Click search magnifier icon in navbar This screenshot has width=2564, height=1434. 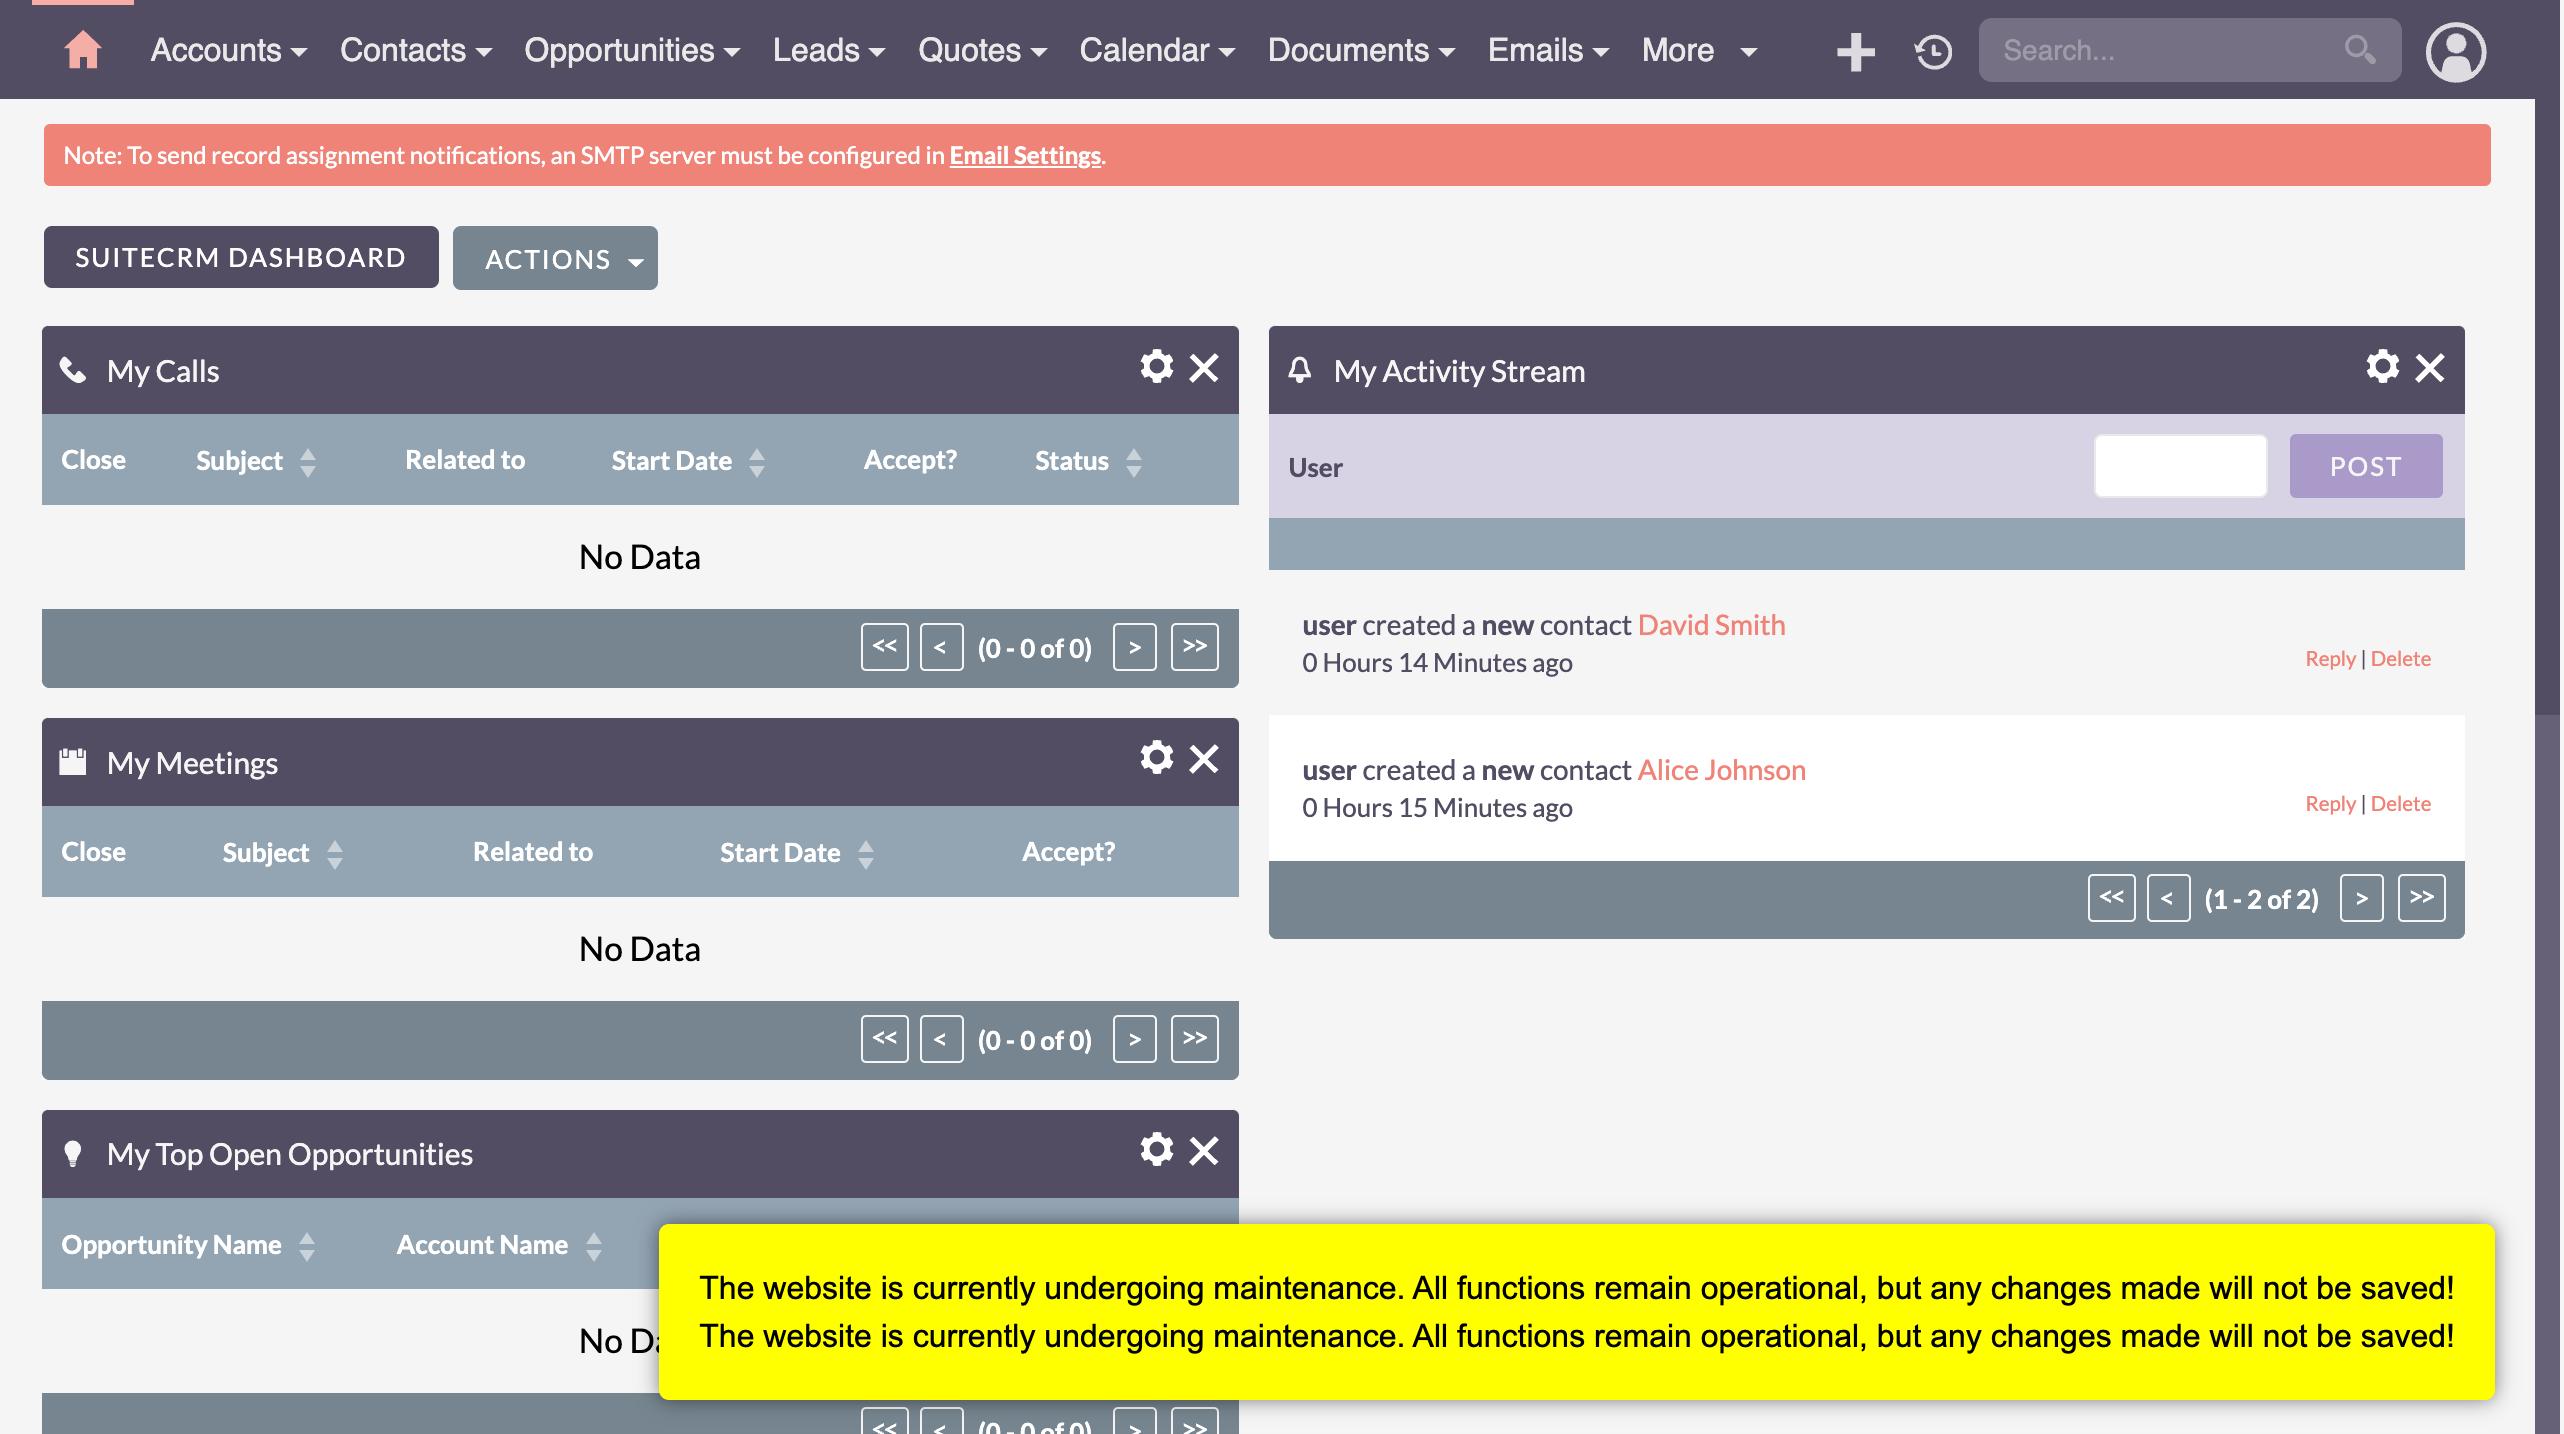pyautogui.click(x=2360, y=50)
